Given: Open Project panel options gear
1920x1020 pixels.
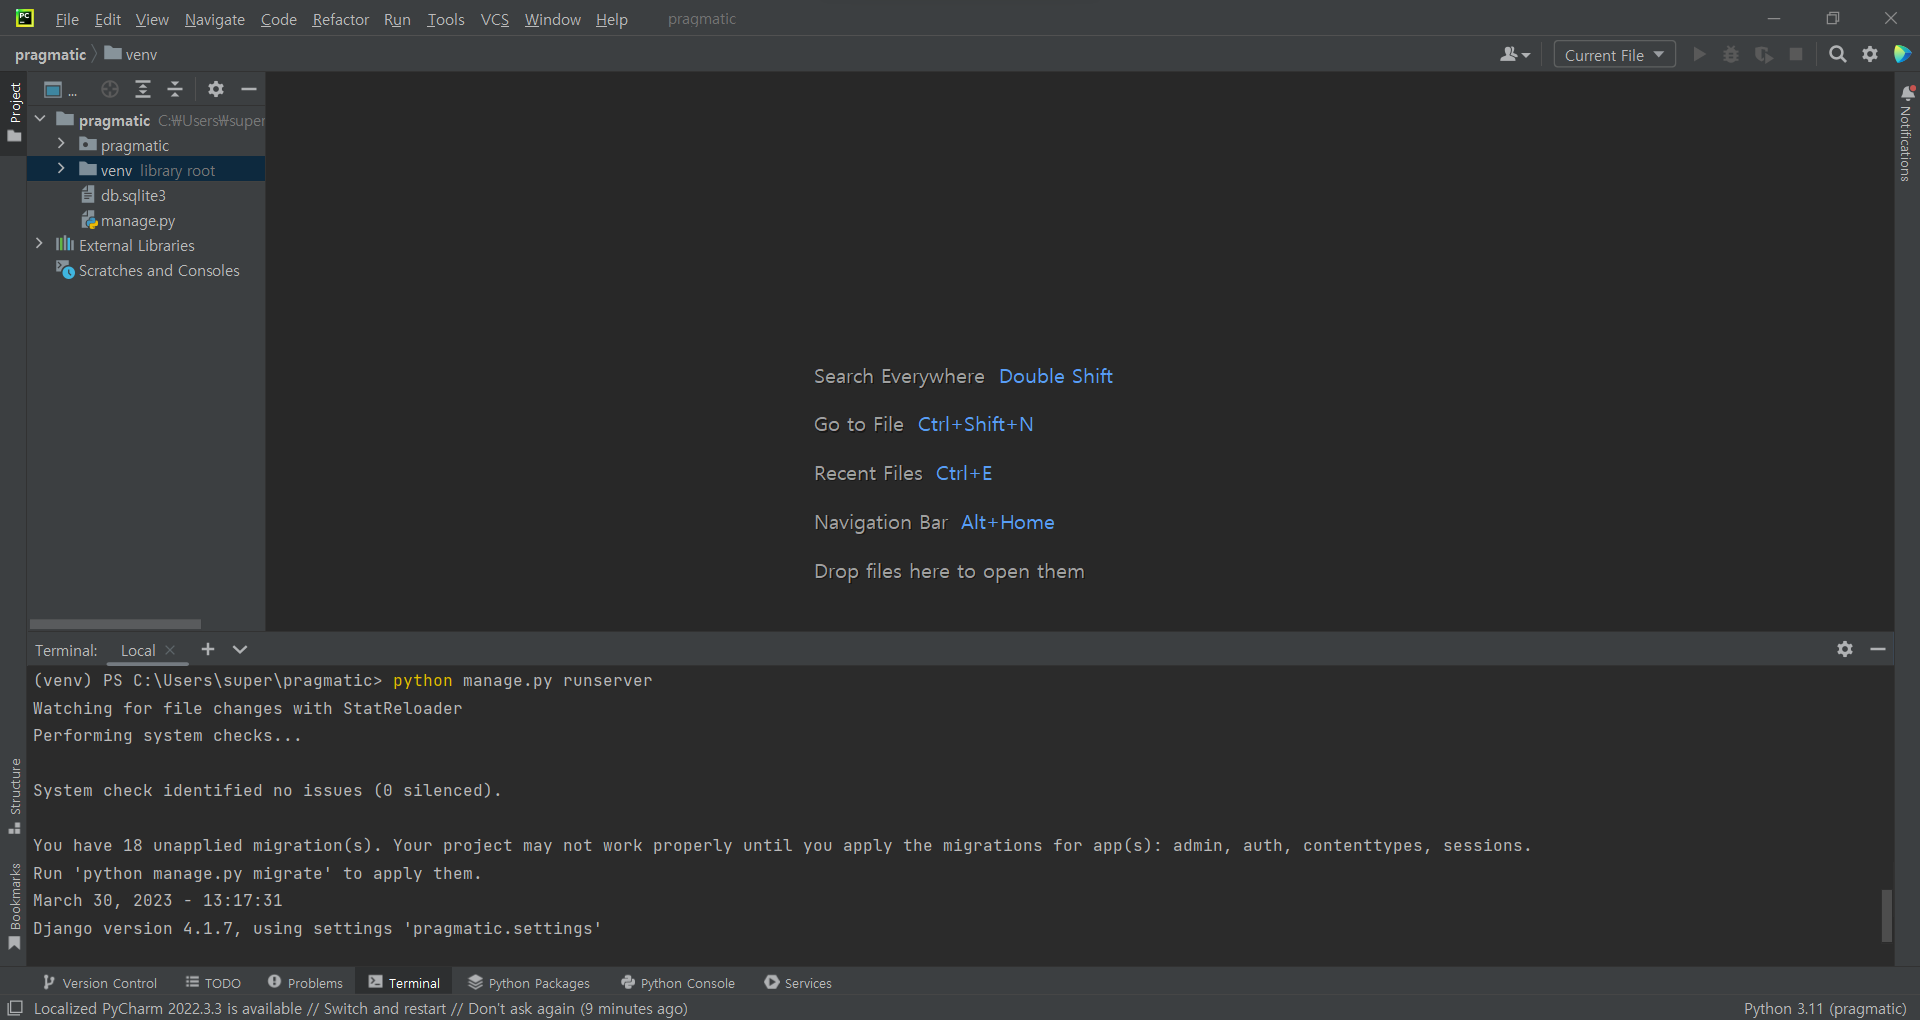Looking at the screenshot, I should (x=216, y=89).
